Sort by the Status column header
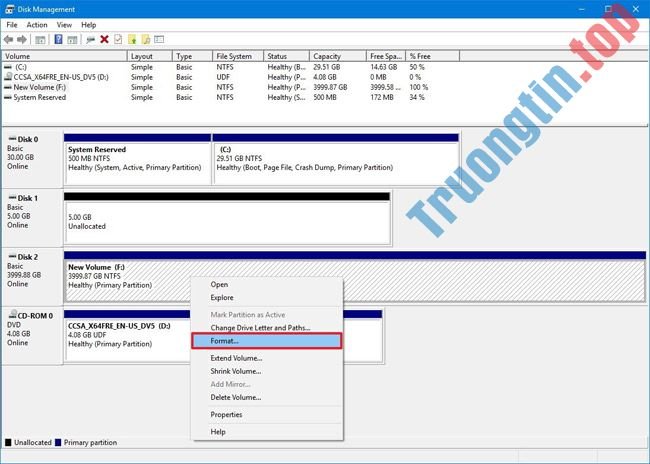The height and width of the screenshot is (464, 650). click(x=286, y=56)
